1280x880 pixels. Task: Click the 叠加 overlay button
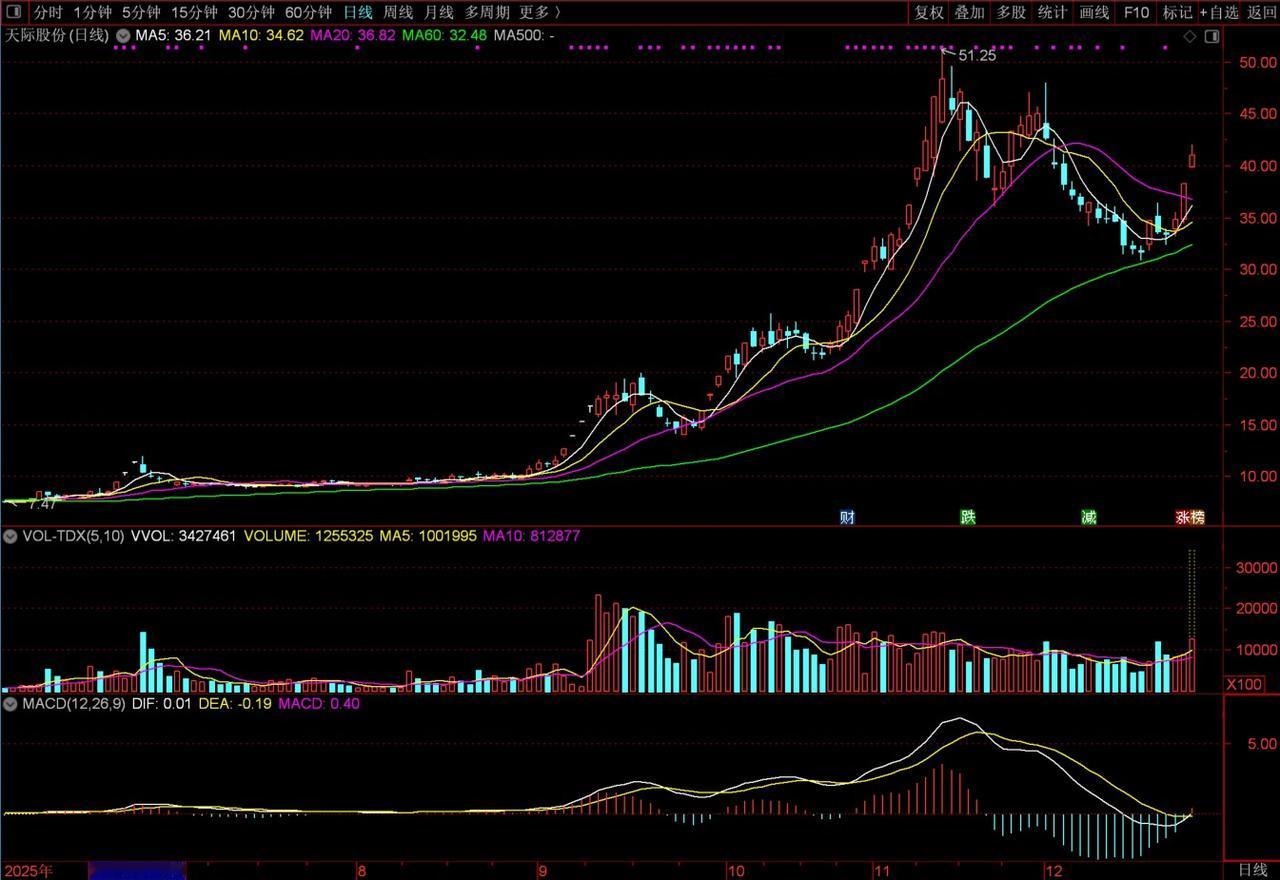(970, 12)
